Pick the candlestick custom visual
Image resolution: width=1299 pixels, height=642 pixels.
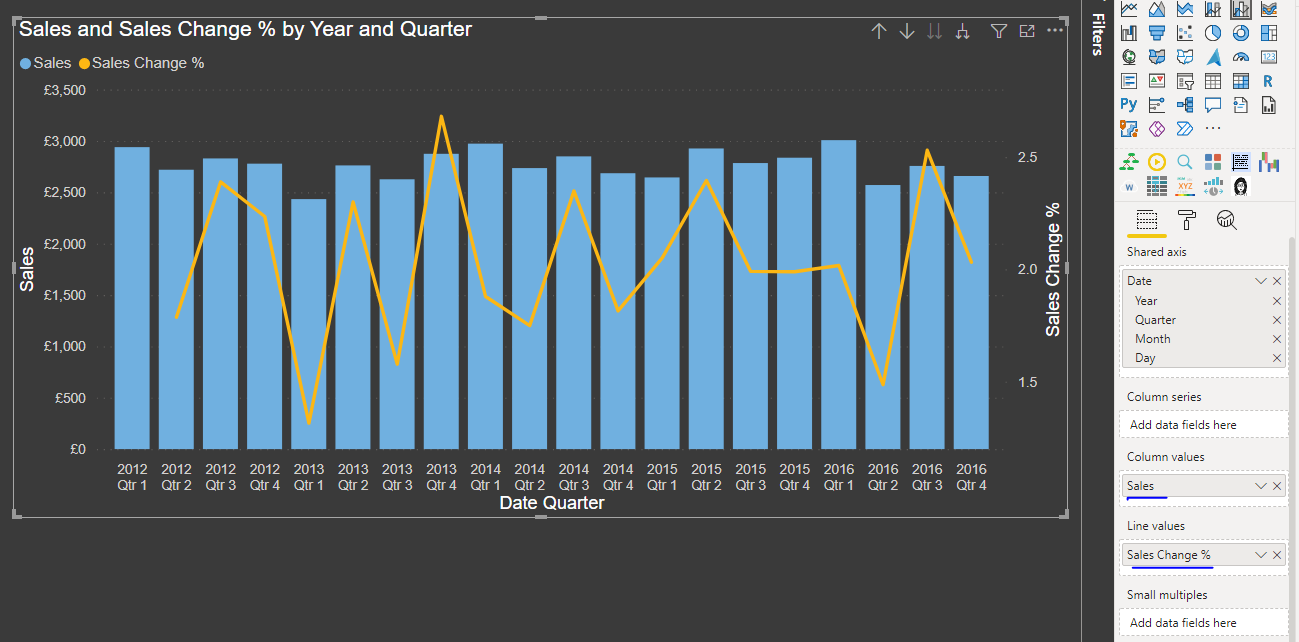tap(1270, 161)
